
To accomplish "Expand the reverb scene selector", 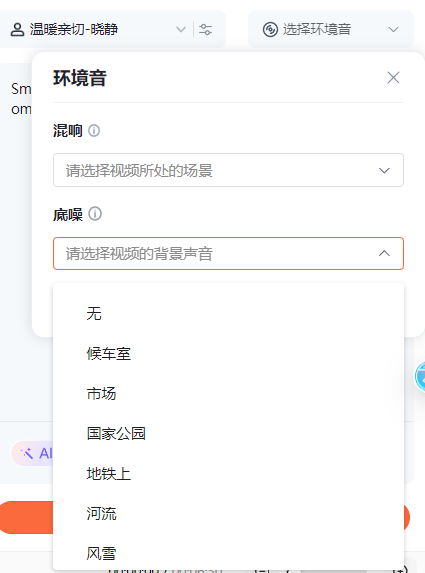I will (x=228, y=170).
